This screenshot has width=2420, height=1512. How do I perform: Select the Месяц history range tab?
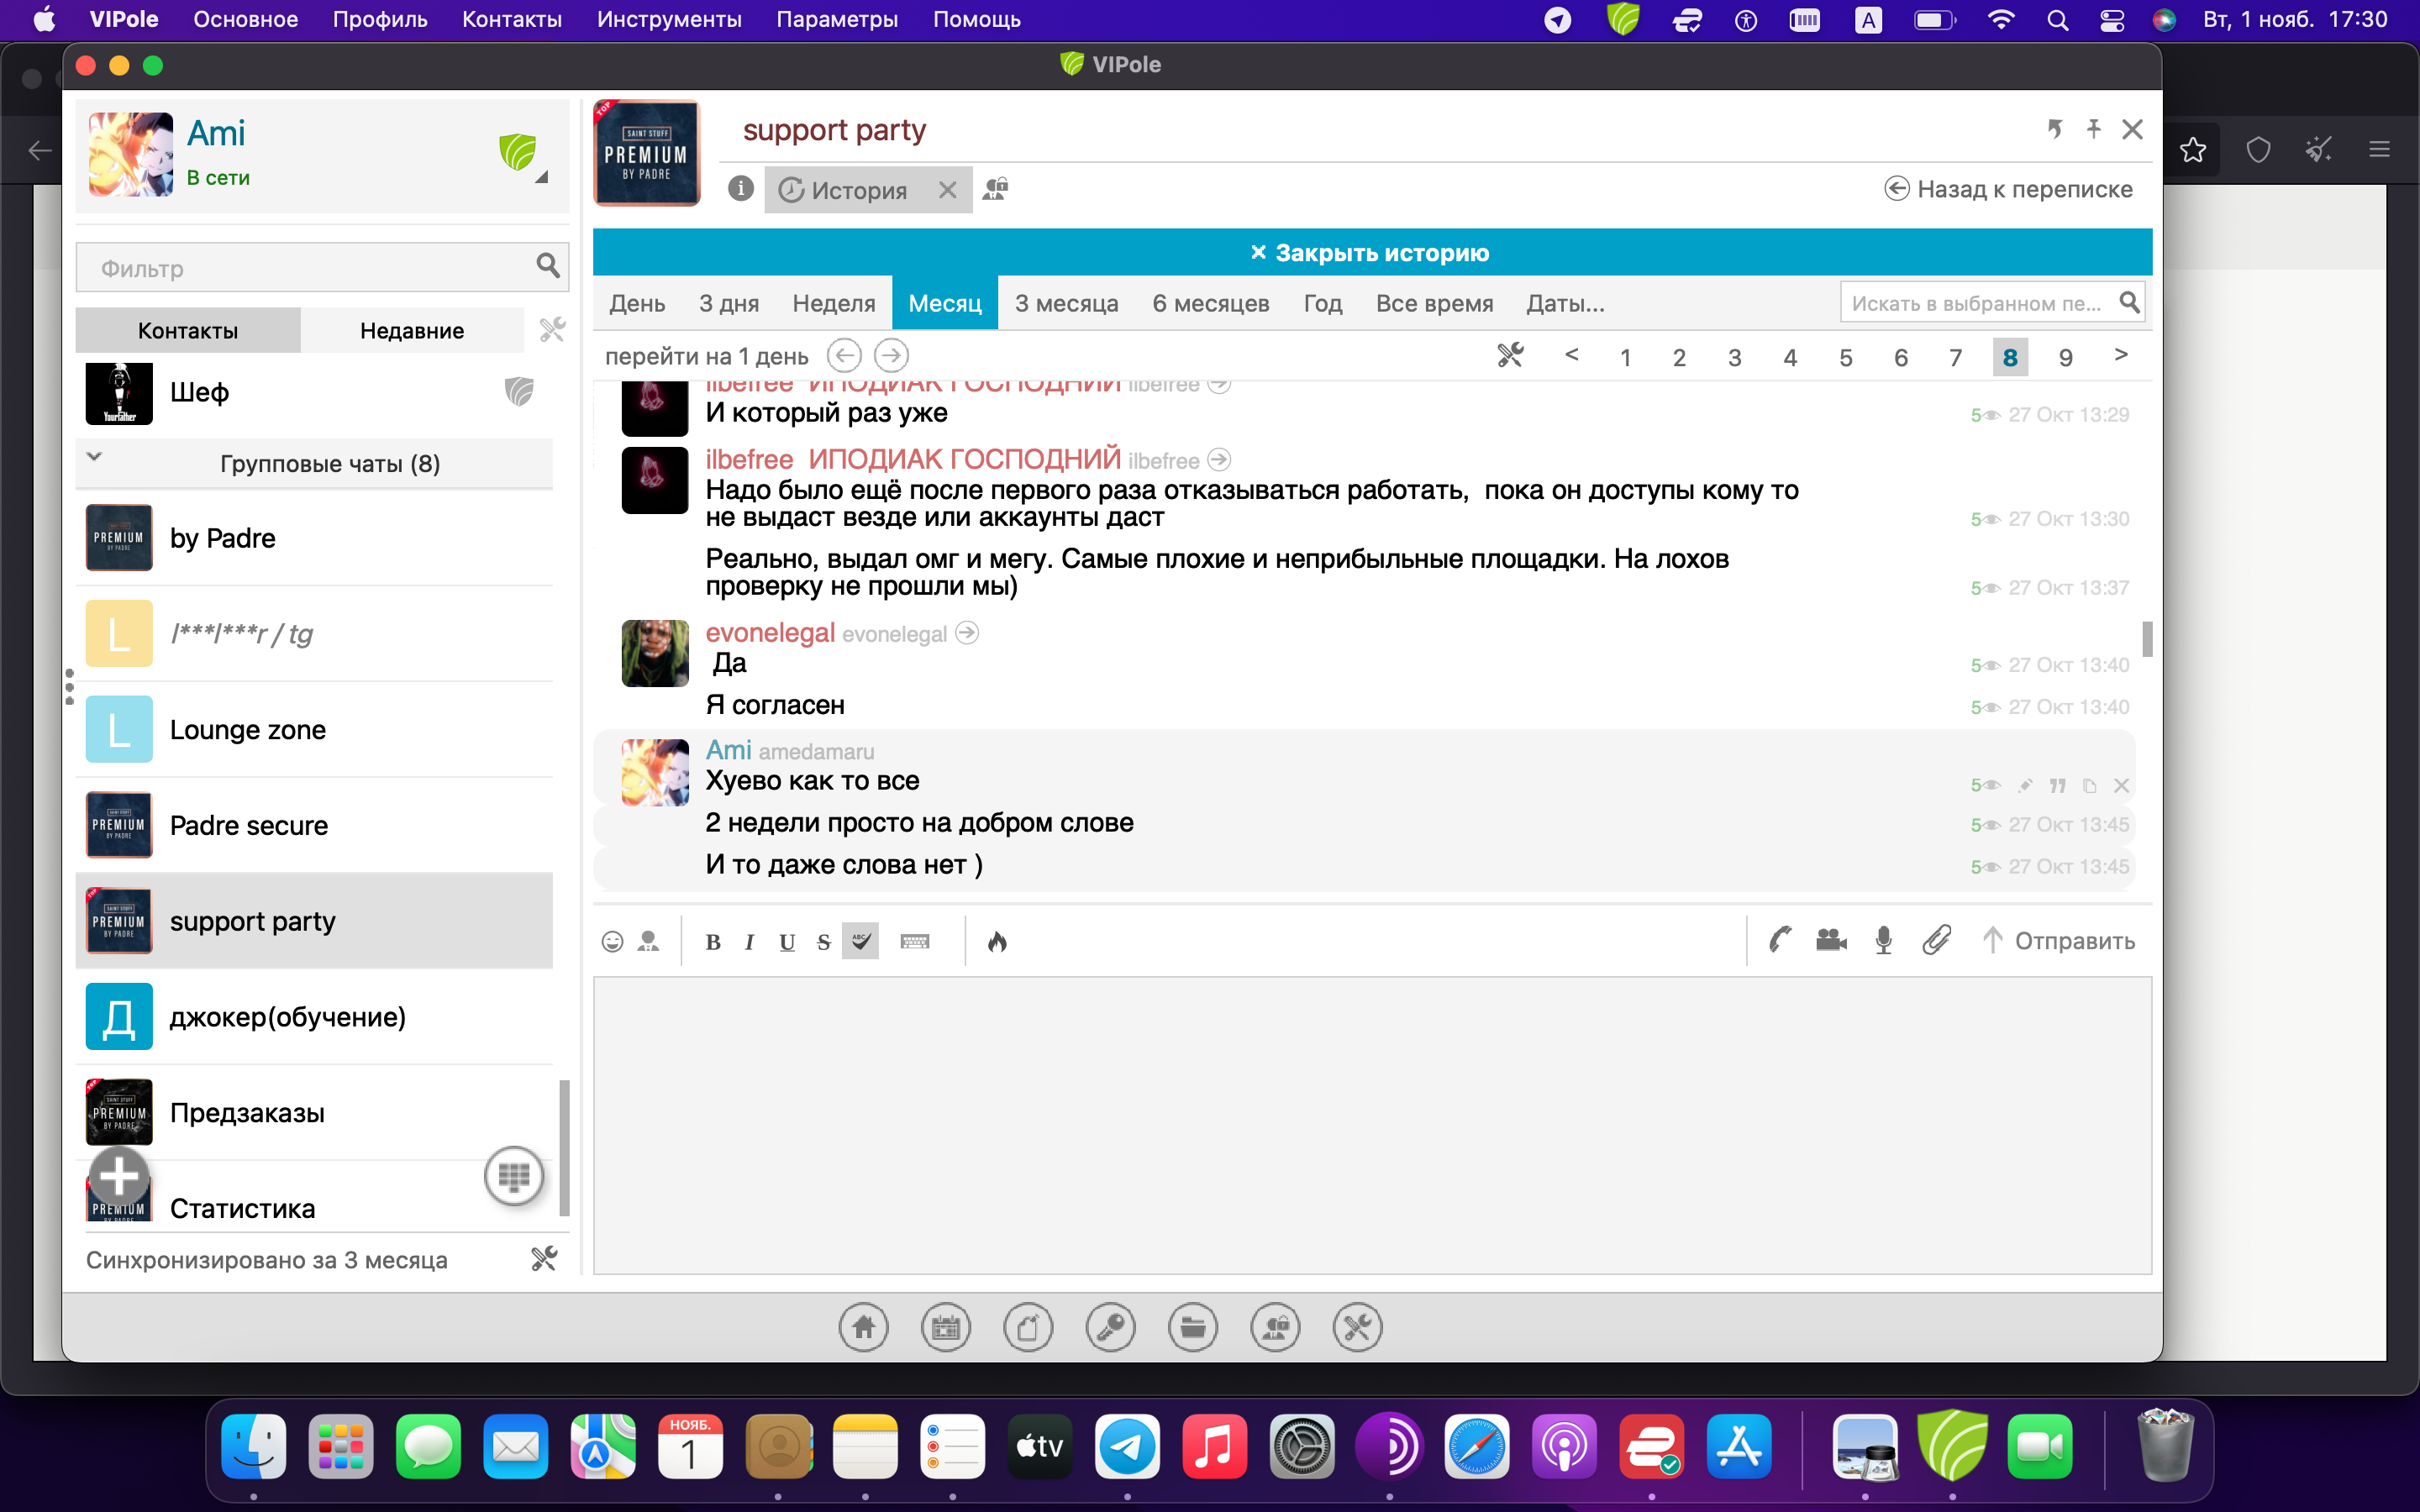click(944, 302)
